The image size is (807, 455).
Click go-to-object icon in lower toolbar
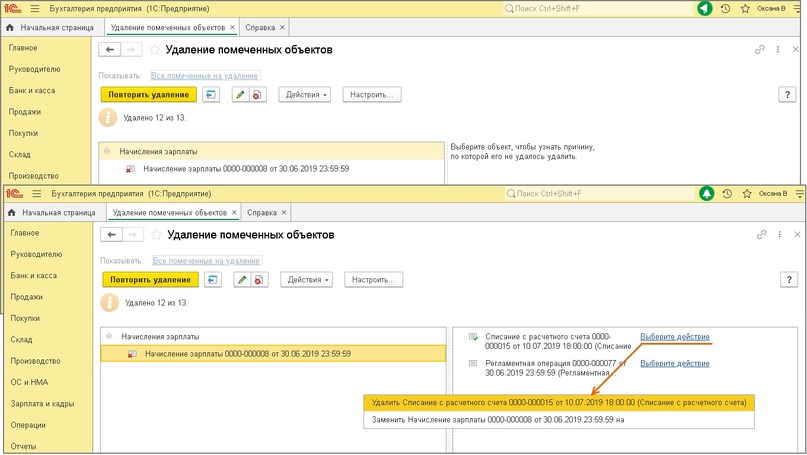pos(213,279)
